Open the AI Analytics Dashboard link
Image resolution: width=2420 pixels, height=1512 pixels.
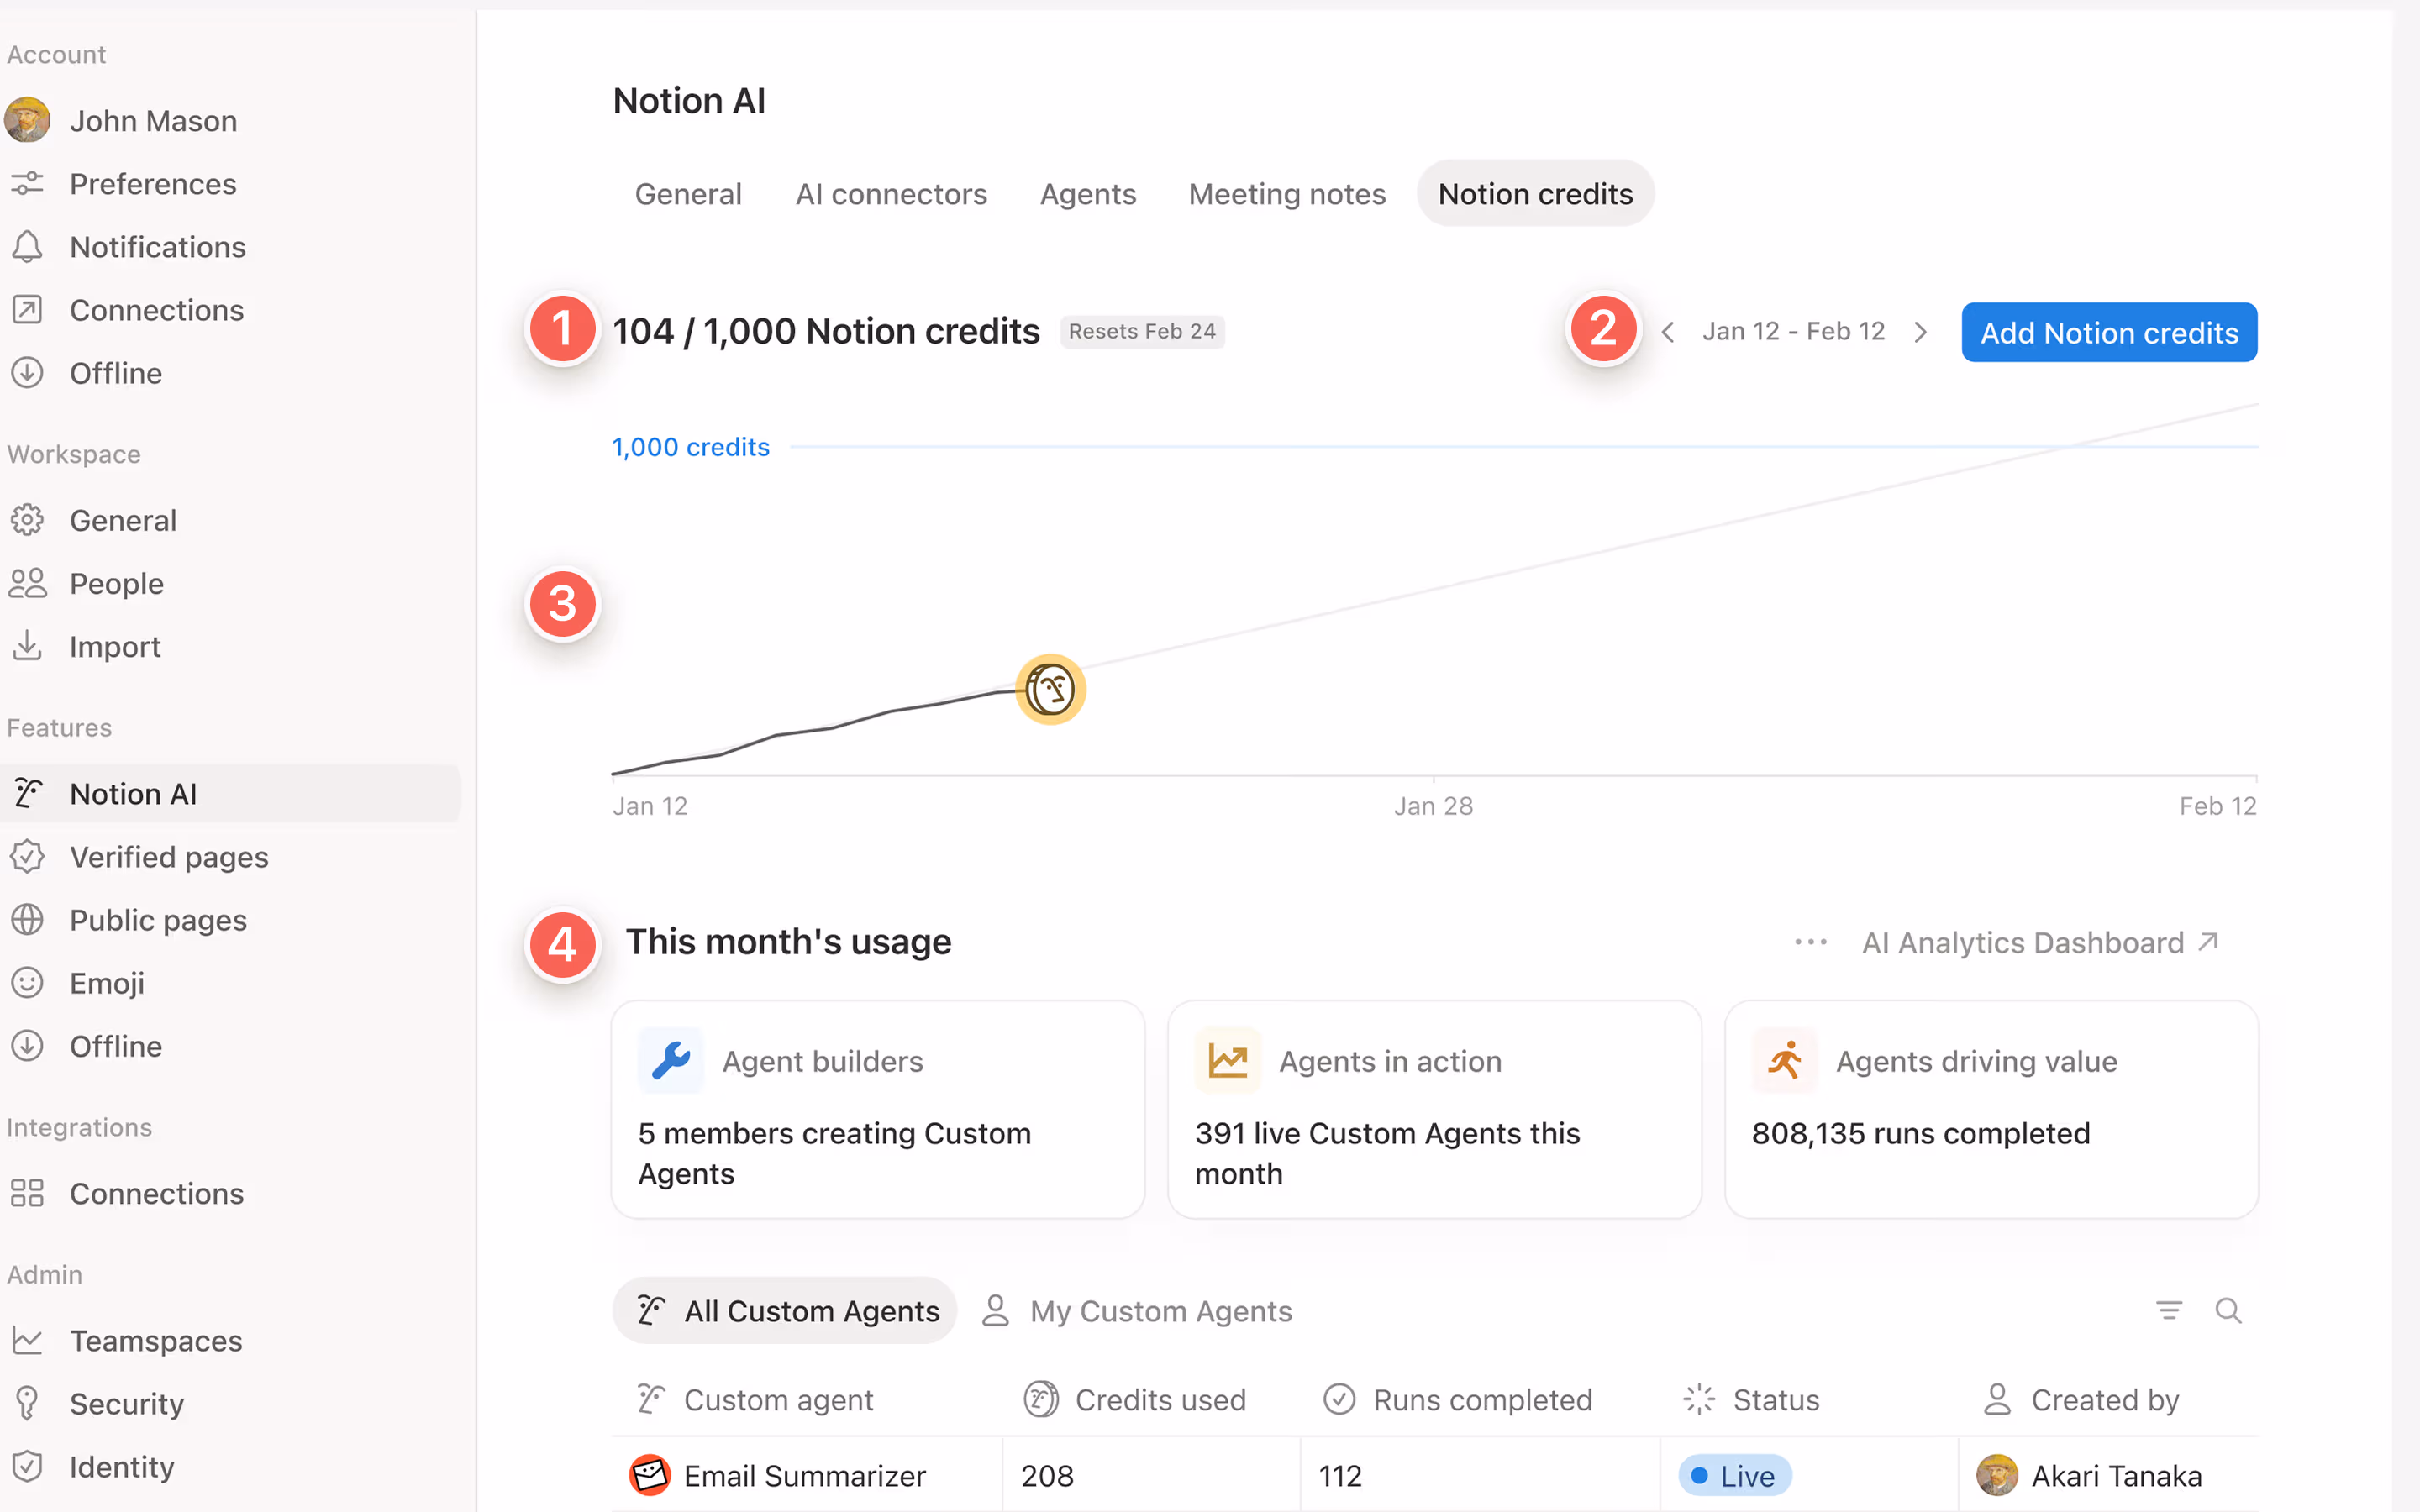[x=2023, y=941]
